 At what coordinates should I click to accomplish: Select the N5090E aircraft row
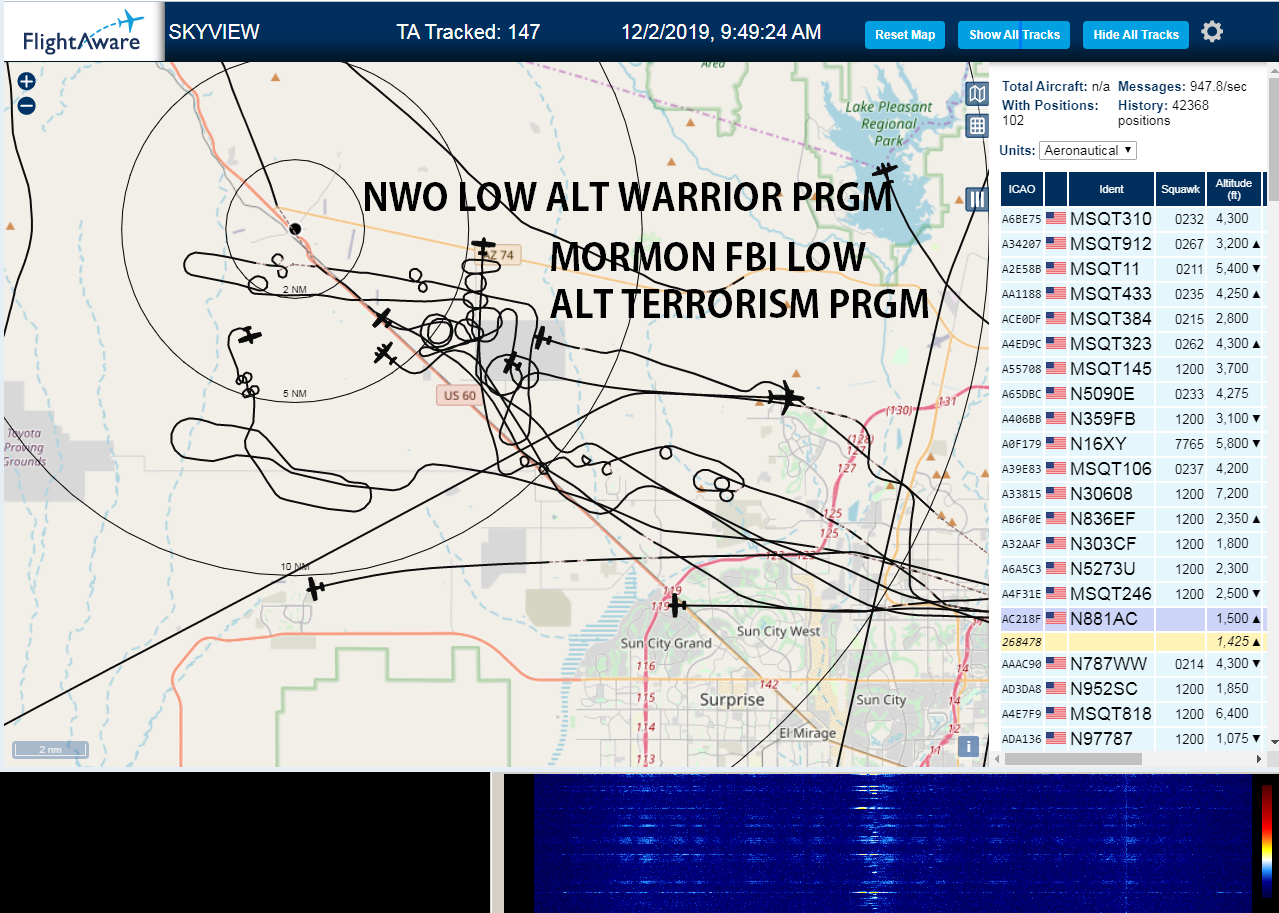tap(1134, 393)
